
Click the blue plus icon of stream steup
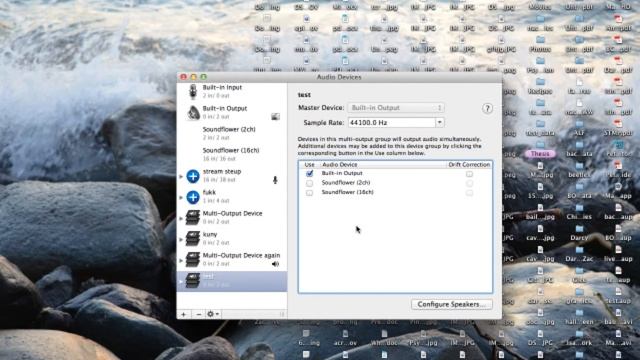(x=193, y=176)
